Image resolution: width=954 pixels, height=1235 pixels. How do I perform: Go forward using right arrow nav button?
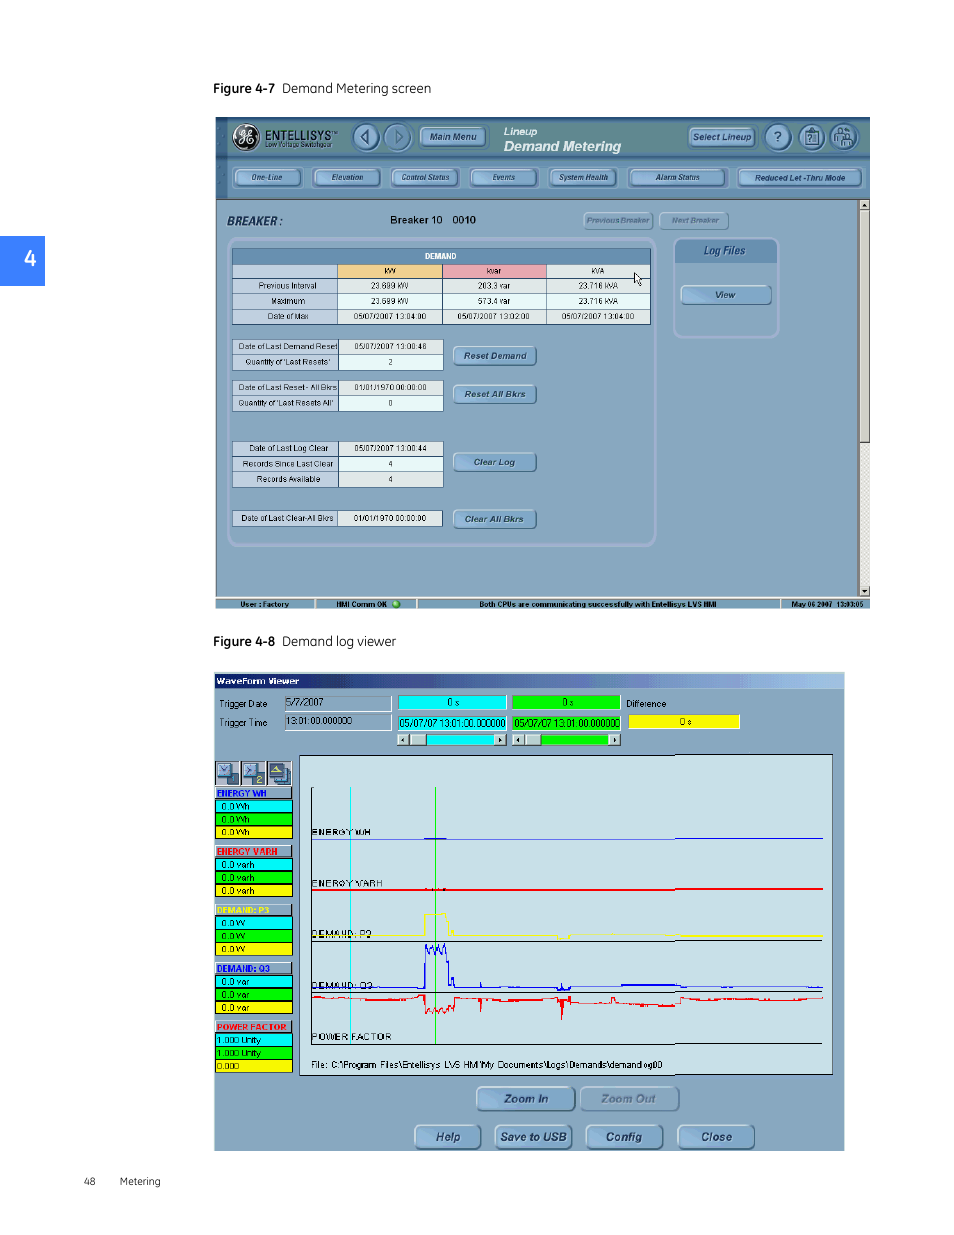click(x=398, y=137)
